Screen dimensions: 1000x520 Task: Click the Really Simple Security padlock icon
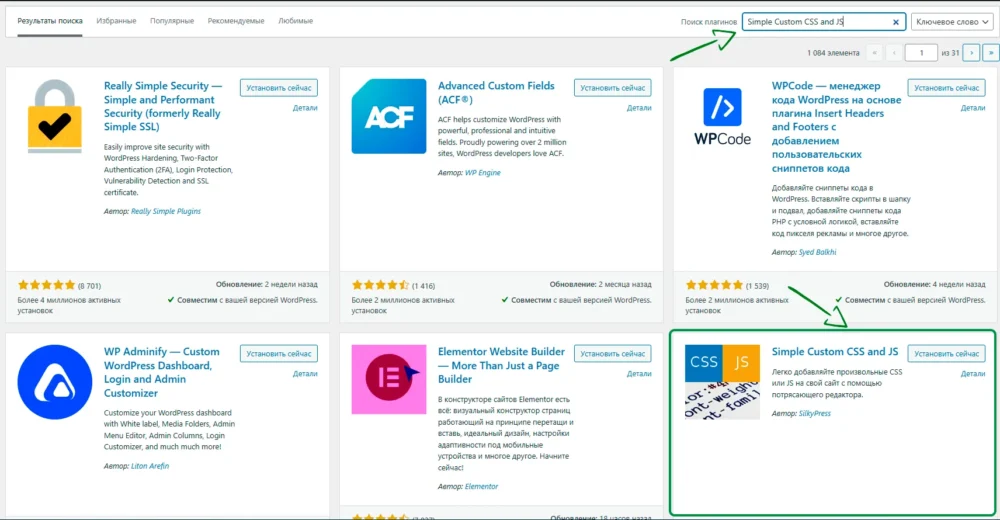pyautogui.click(x=55, y=116)
